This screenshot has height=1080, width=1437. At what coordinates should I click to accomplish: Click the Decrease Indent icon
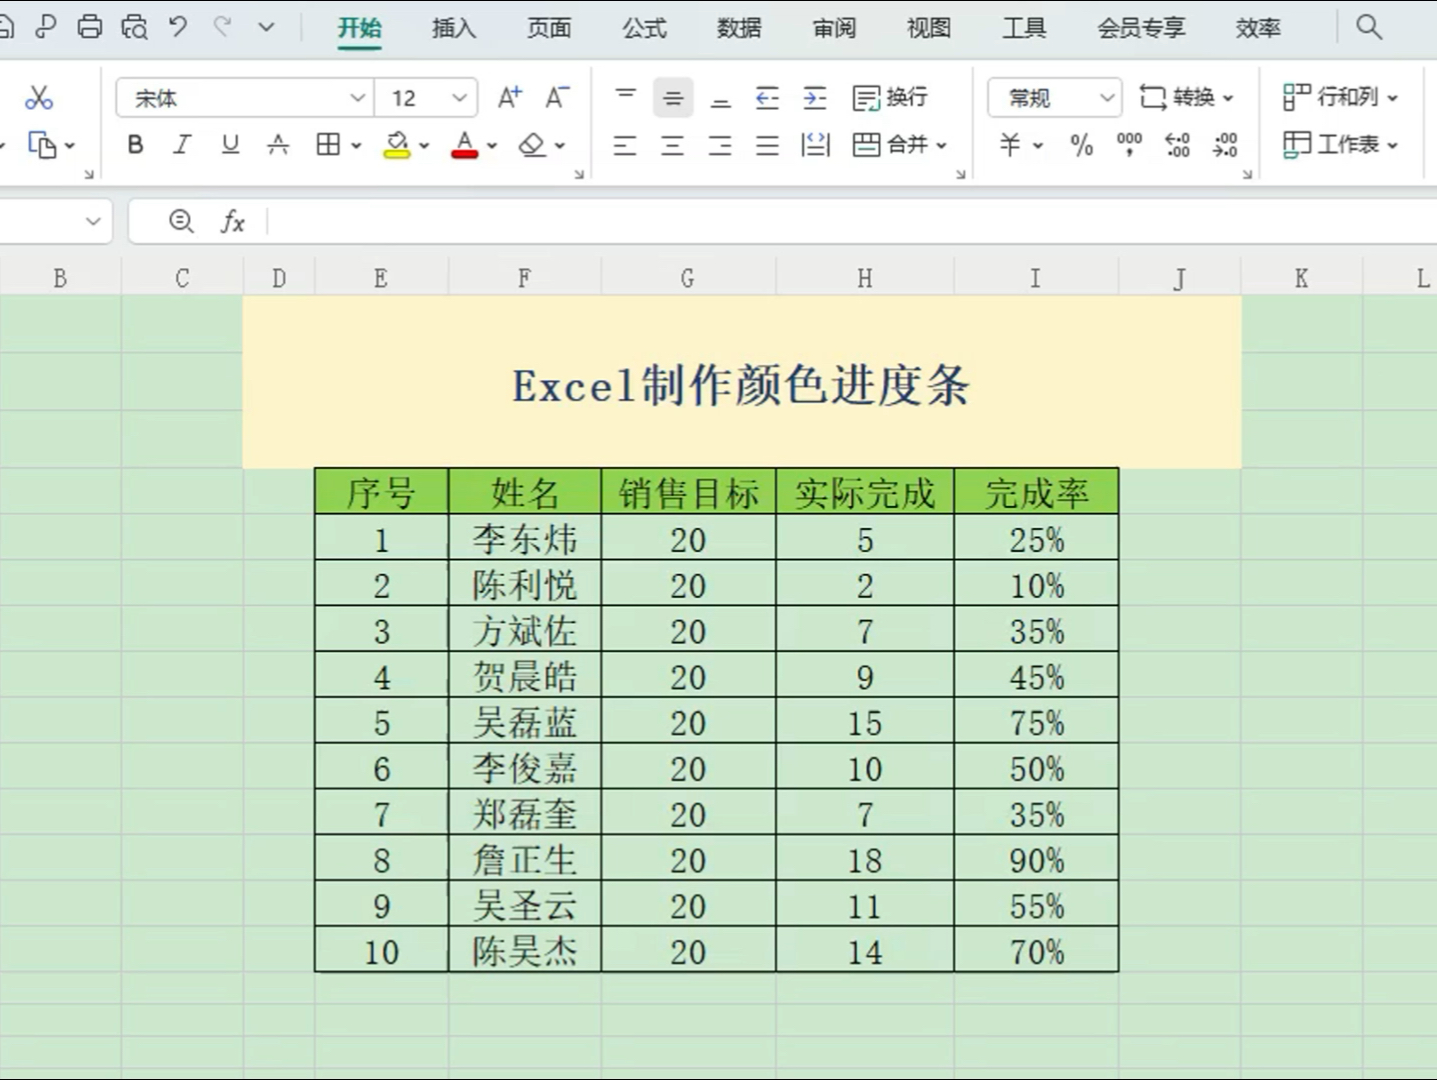pos(767,97)
